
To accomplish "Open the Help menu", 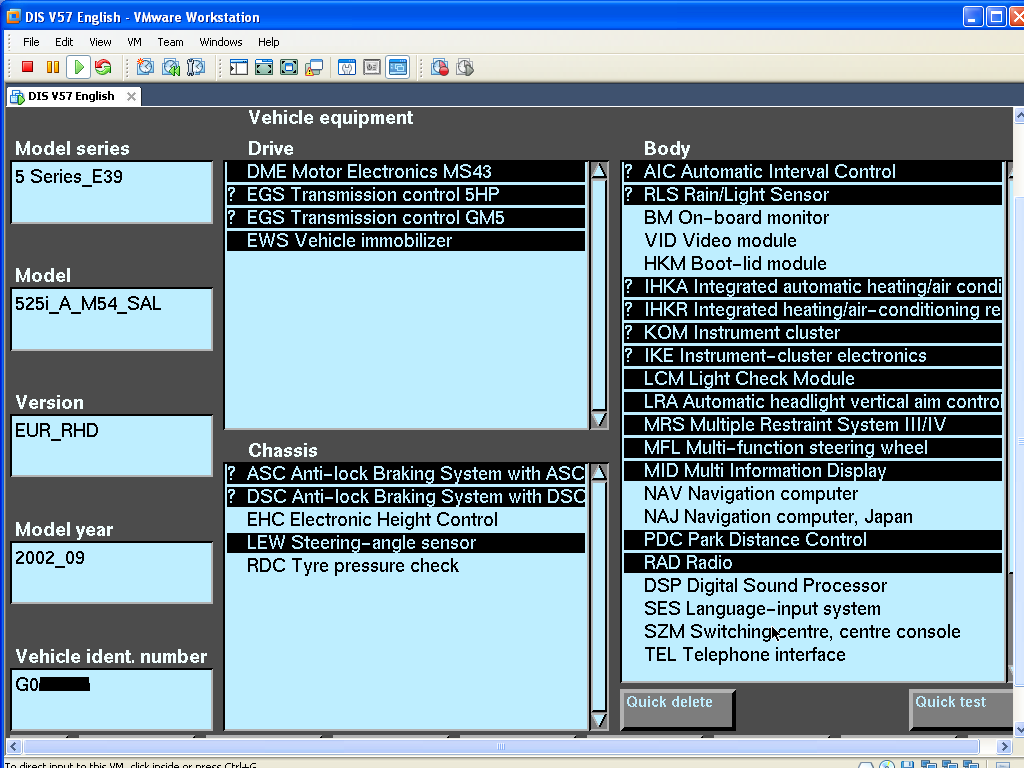I will point(268,42).
